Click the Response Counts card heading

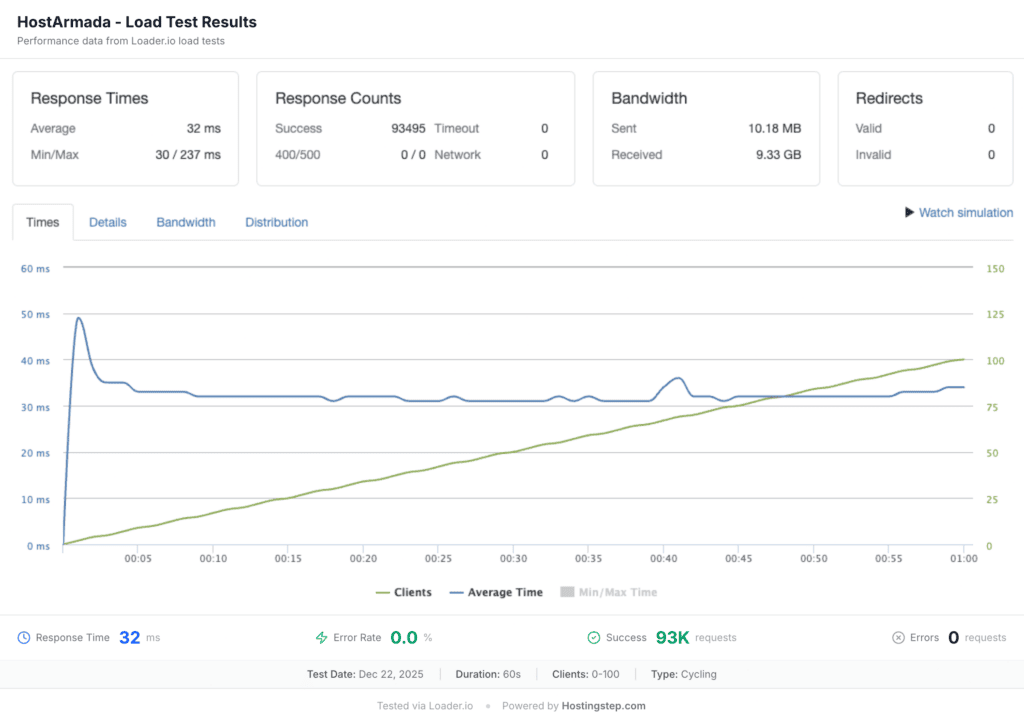338,99
